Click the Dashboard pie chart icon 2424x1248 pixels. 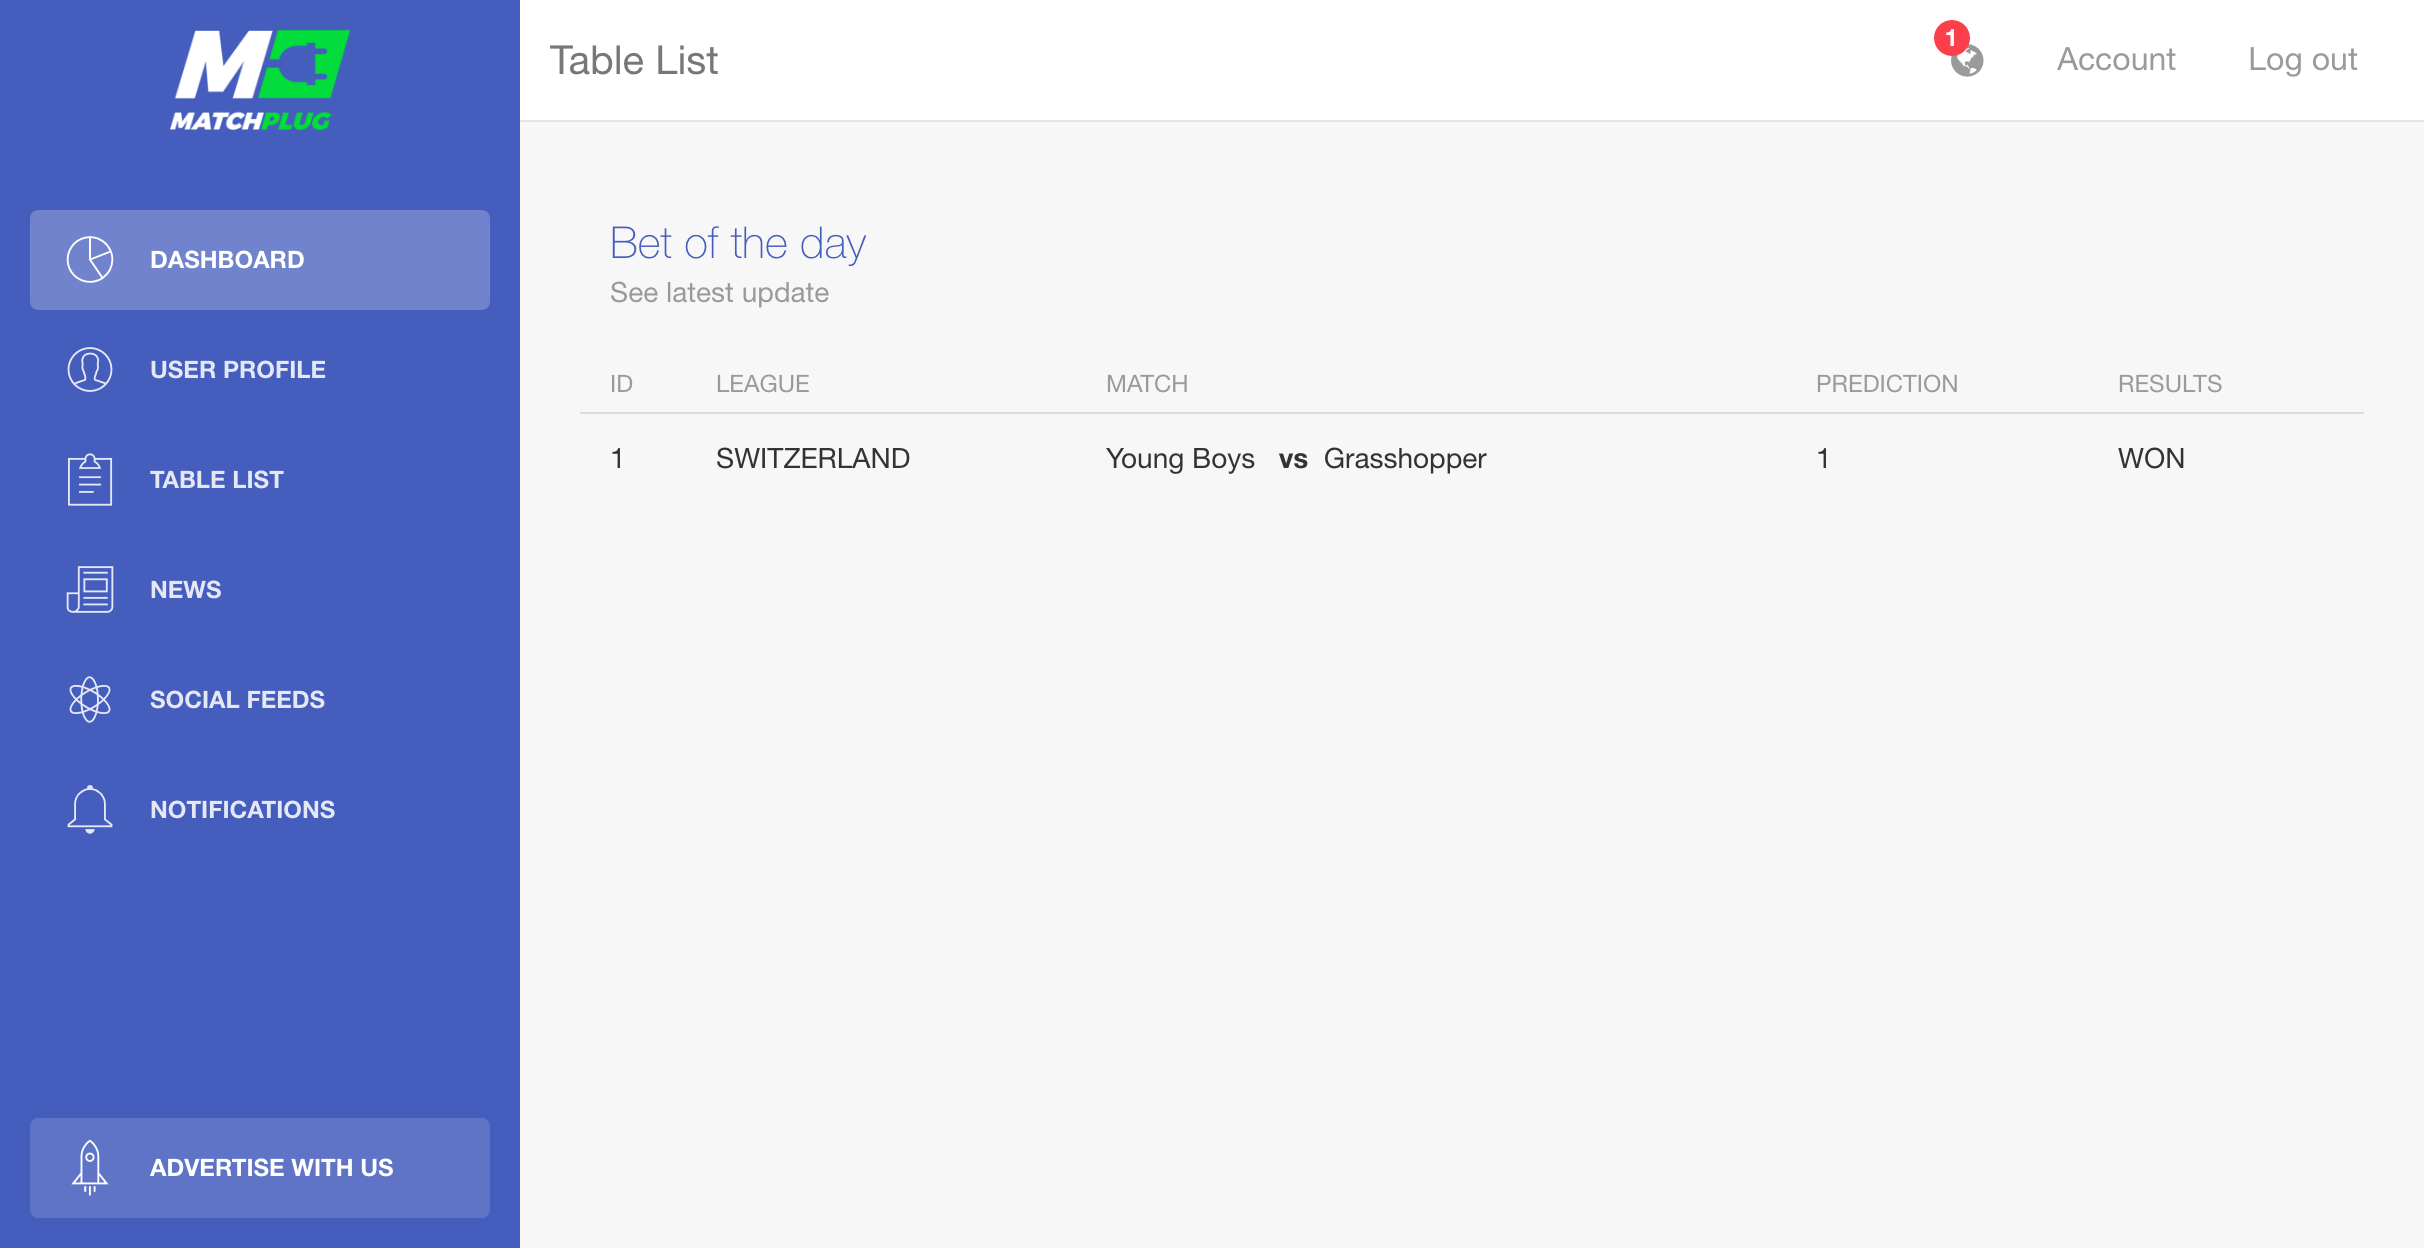coord(90,260)
